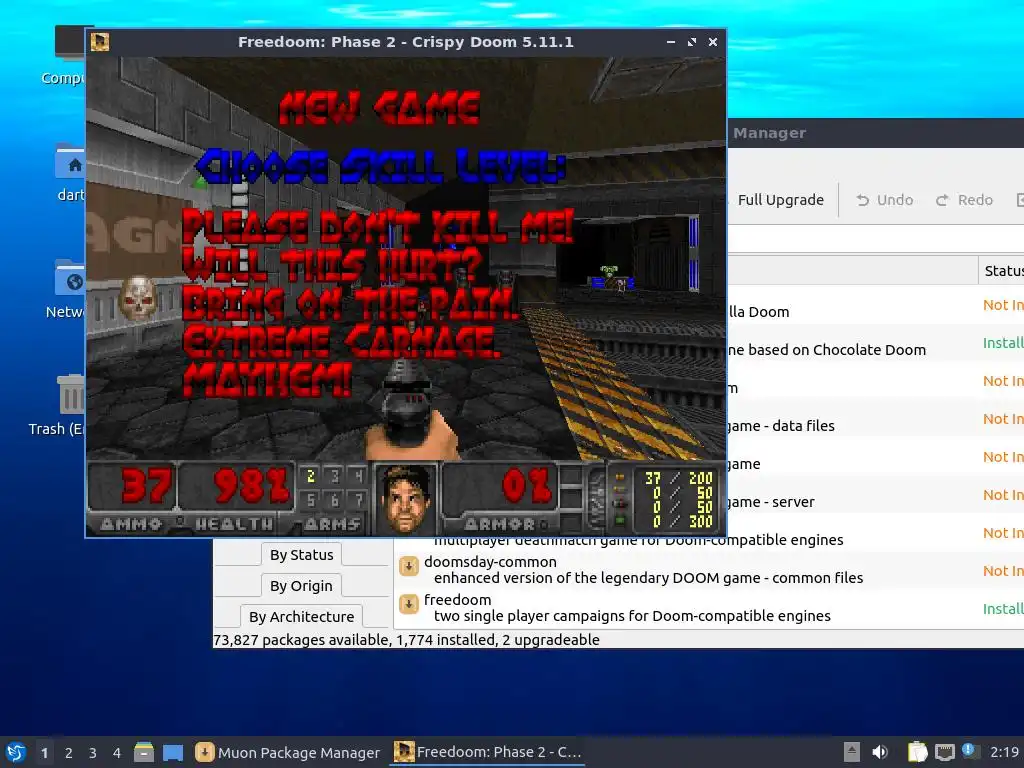Image resolution: width=1024 pixels, height=768 pixels.
Task: Switch to virtual desktop 4
Action: tap(117, 752)
